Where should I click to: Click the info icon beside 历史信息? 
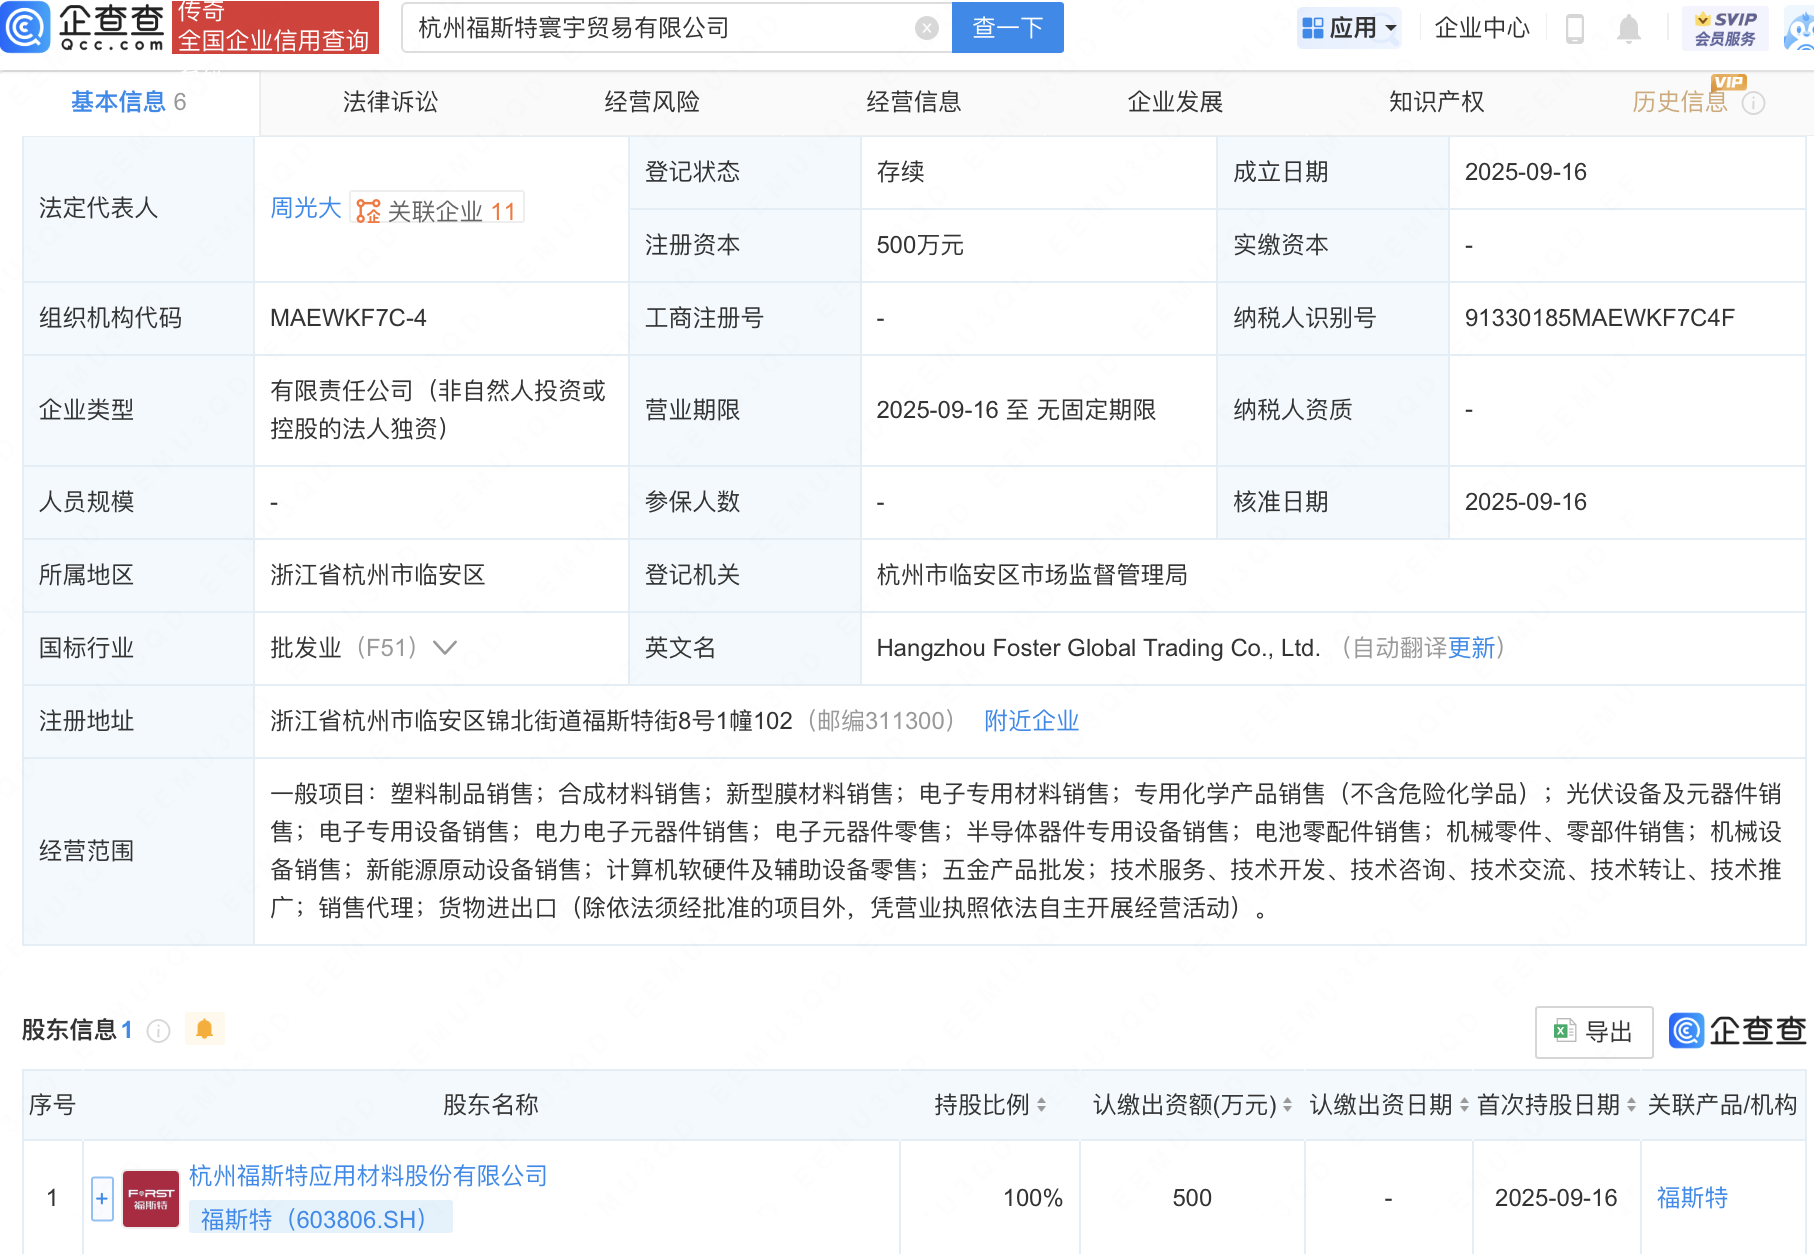pos(1754,103)
